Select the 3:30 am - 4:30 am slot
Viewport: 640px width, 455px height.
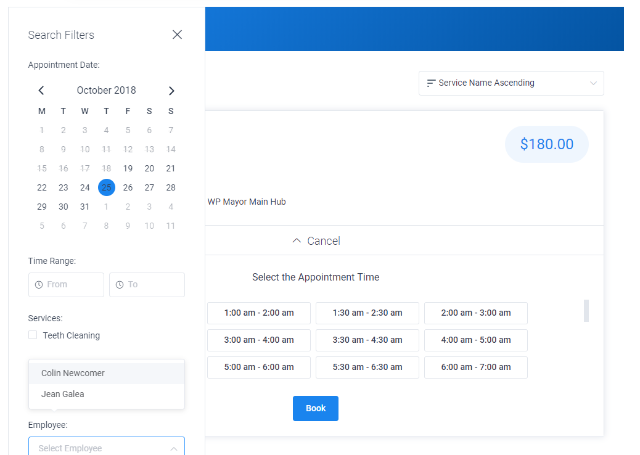coord(367,340)
